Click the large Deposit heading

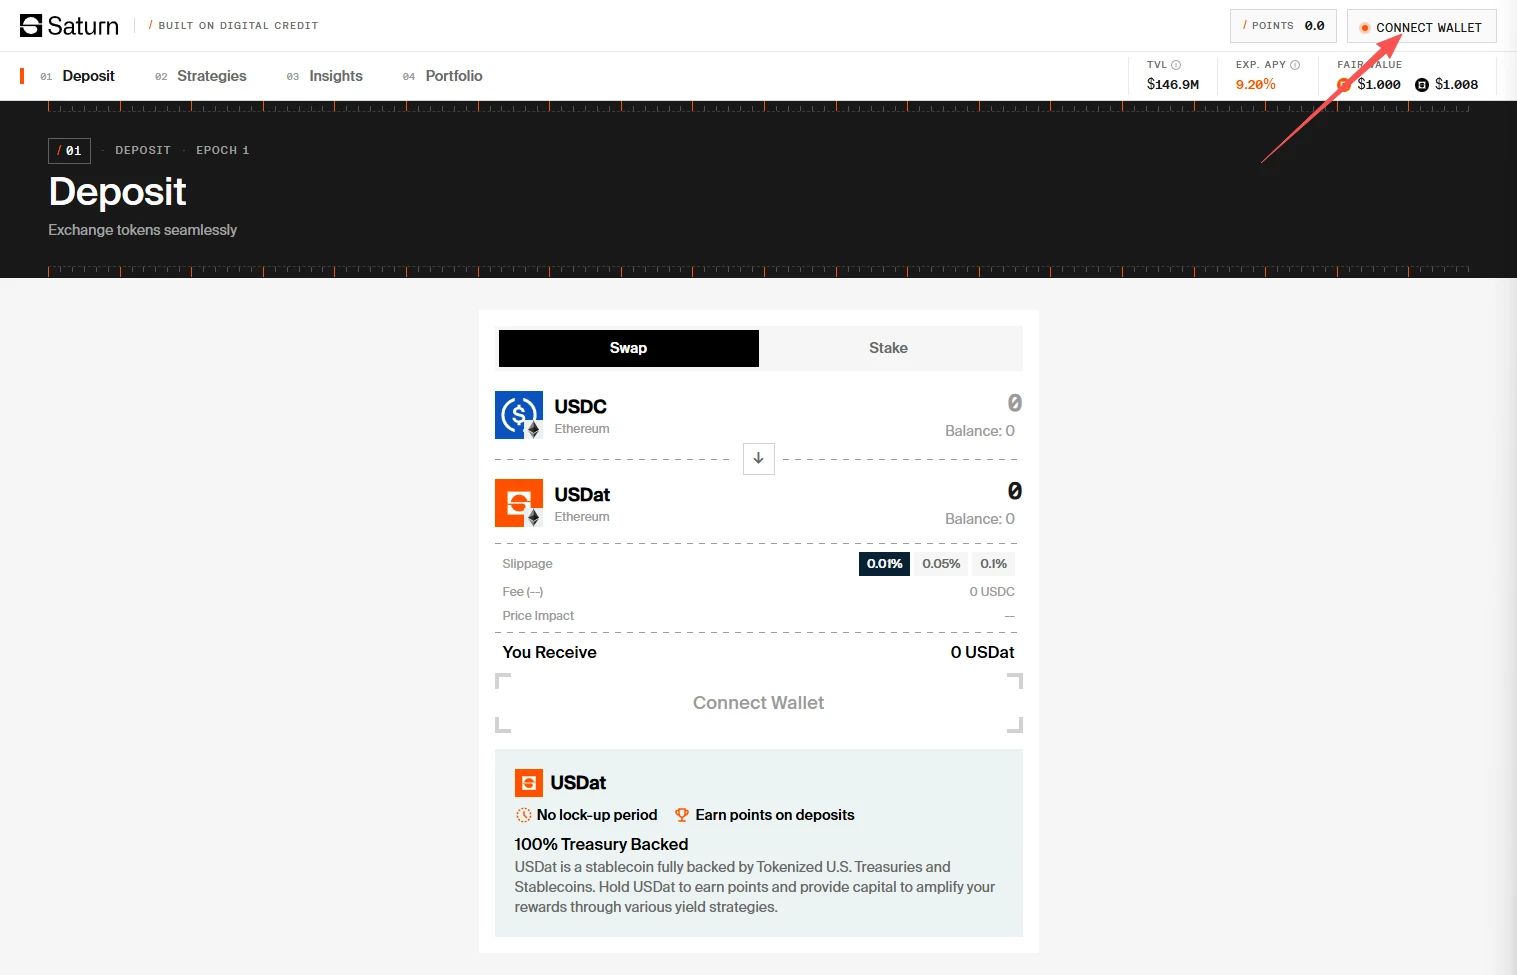[118, 192]
